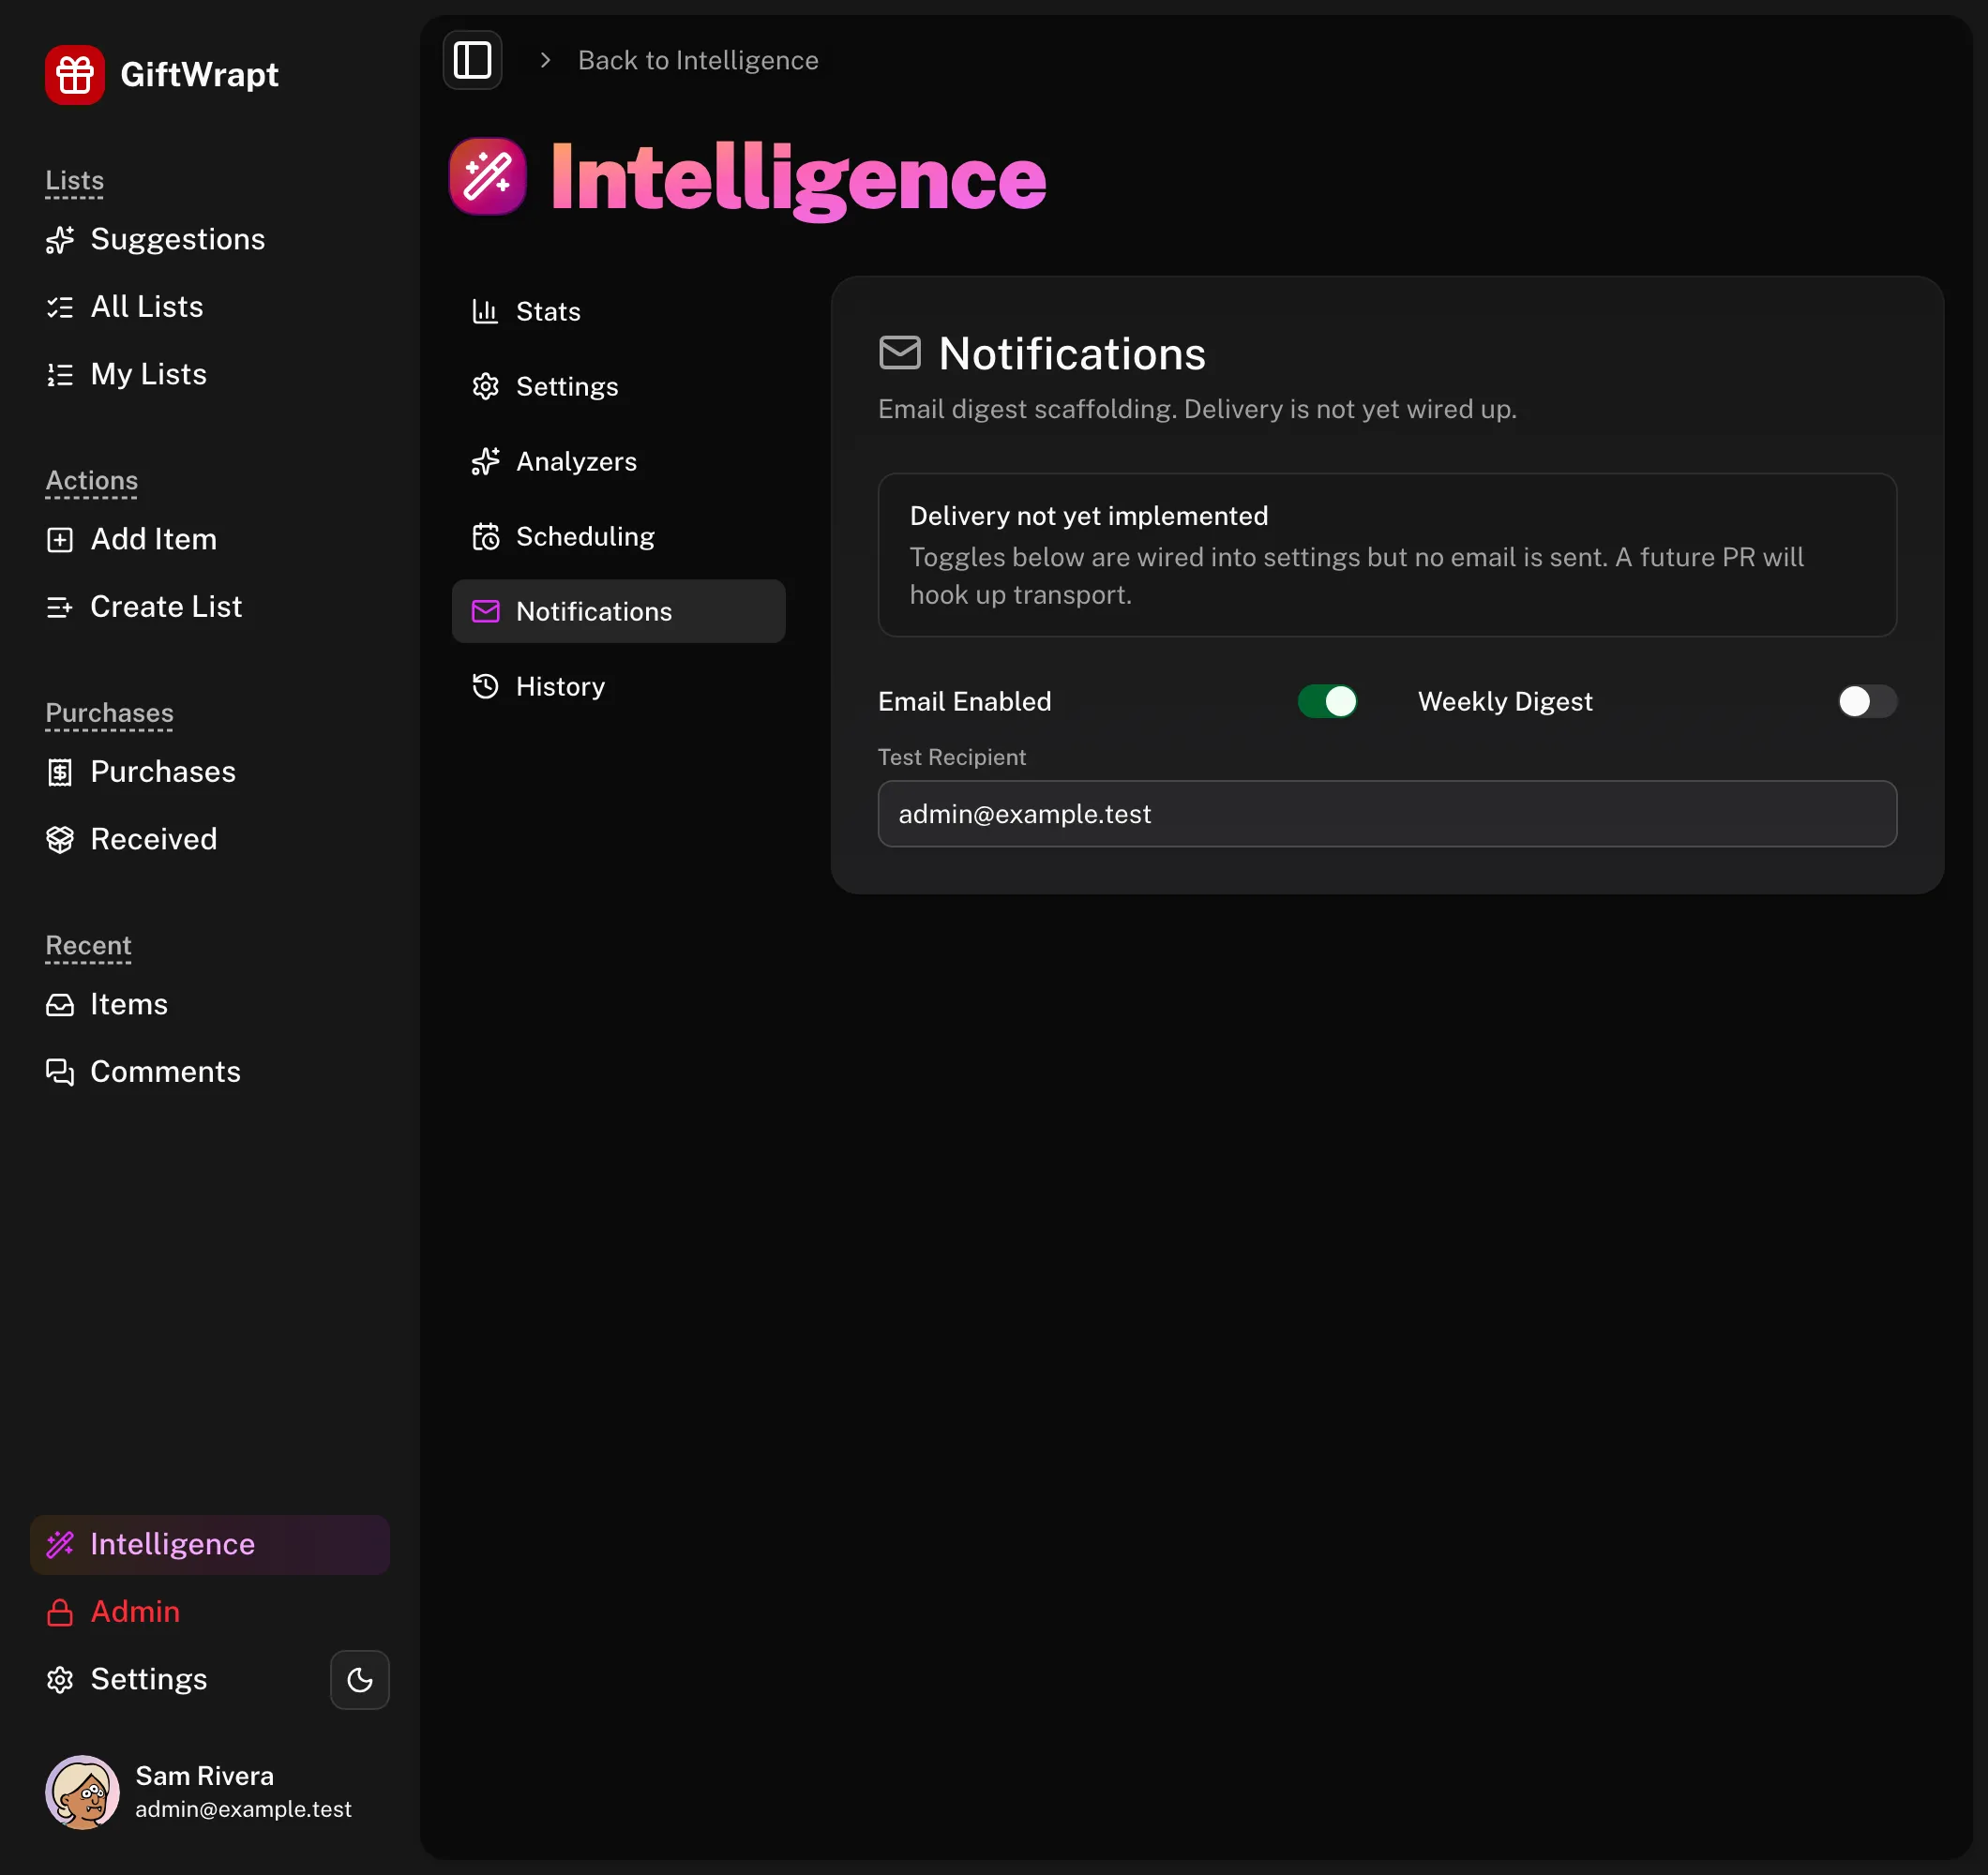Click the Actions section heading
Image resolution: width=1988 pixels, height=1875 pixels.
pyautogui.click(x=92, y=481)
